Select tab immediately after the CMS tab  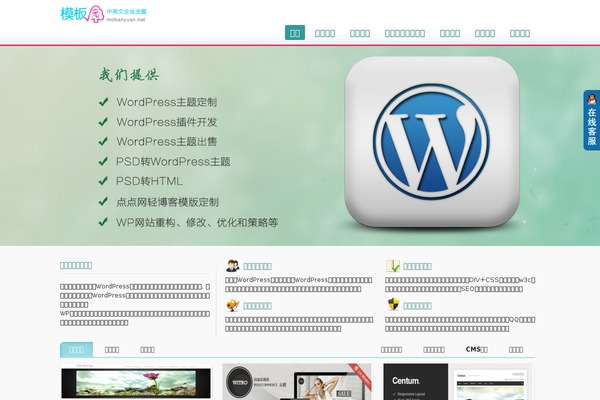coord(516,349)
